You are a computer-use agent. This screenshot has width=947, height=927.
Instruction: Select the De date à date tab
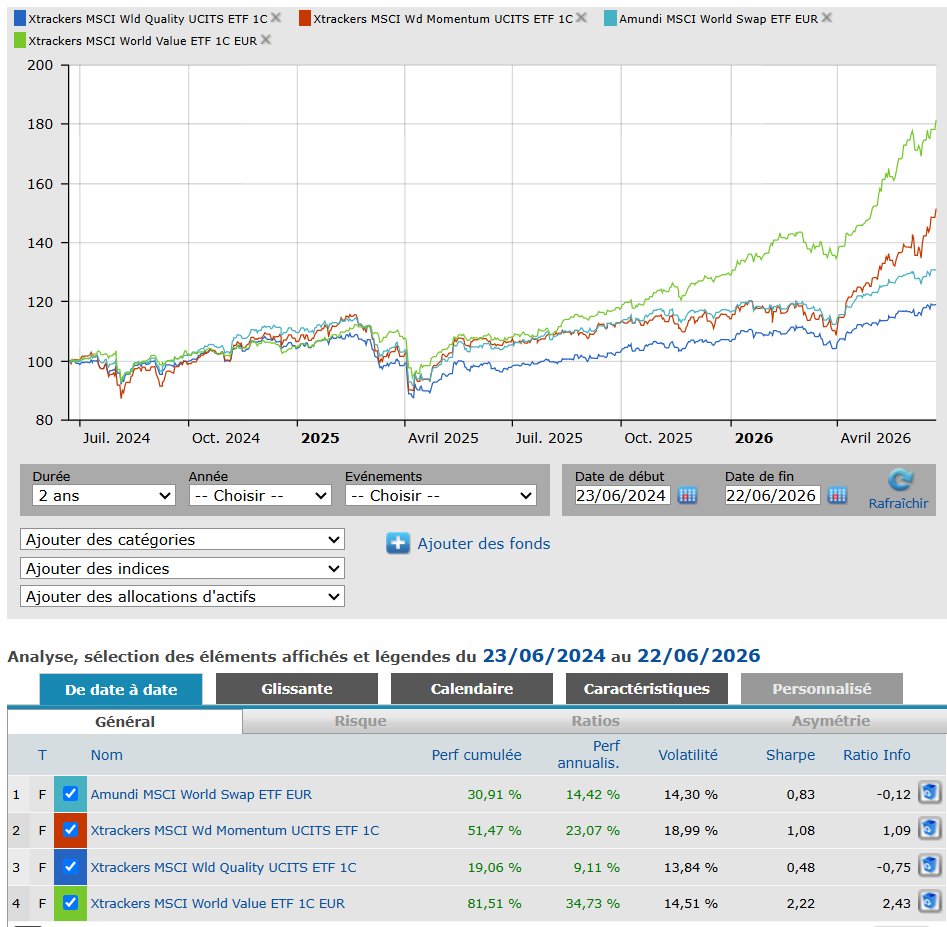click(x=121, y=689)
